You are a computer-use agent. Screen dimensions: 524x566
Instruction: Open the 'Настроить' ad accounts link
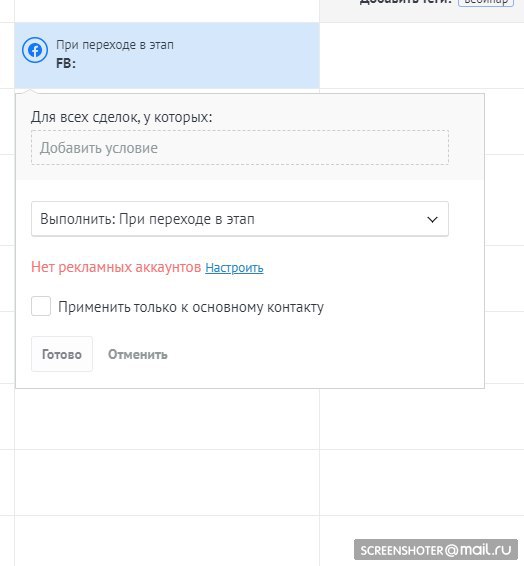pyautogui.click(x=234, y=267)
